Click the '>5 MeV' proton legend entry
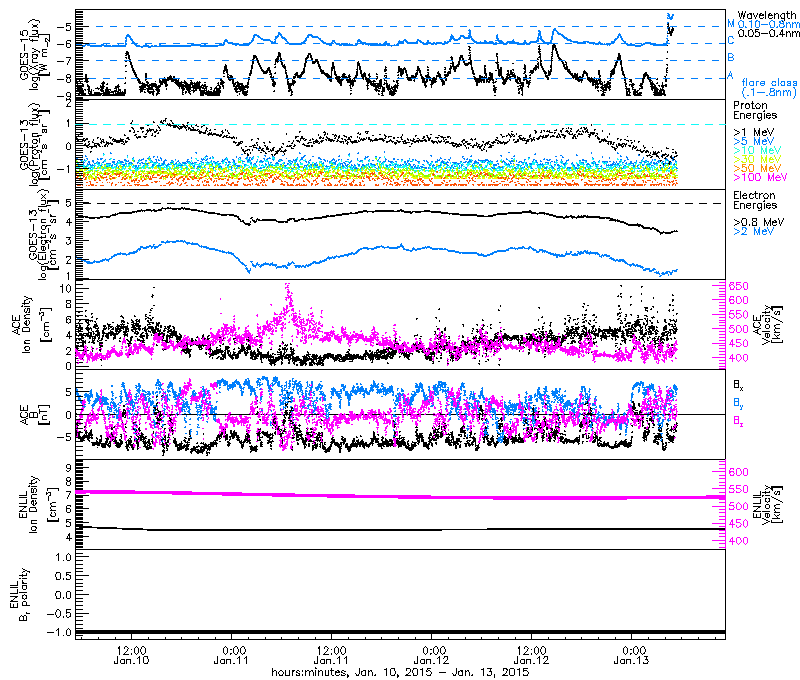 754,141
